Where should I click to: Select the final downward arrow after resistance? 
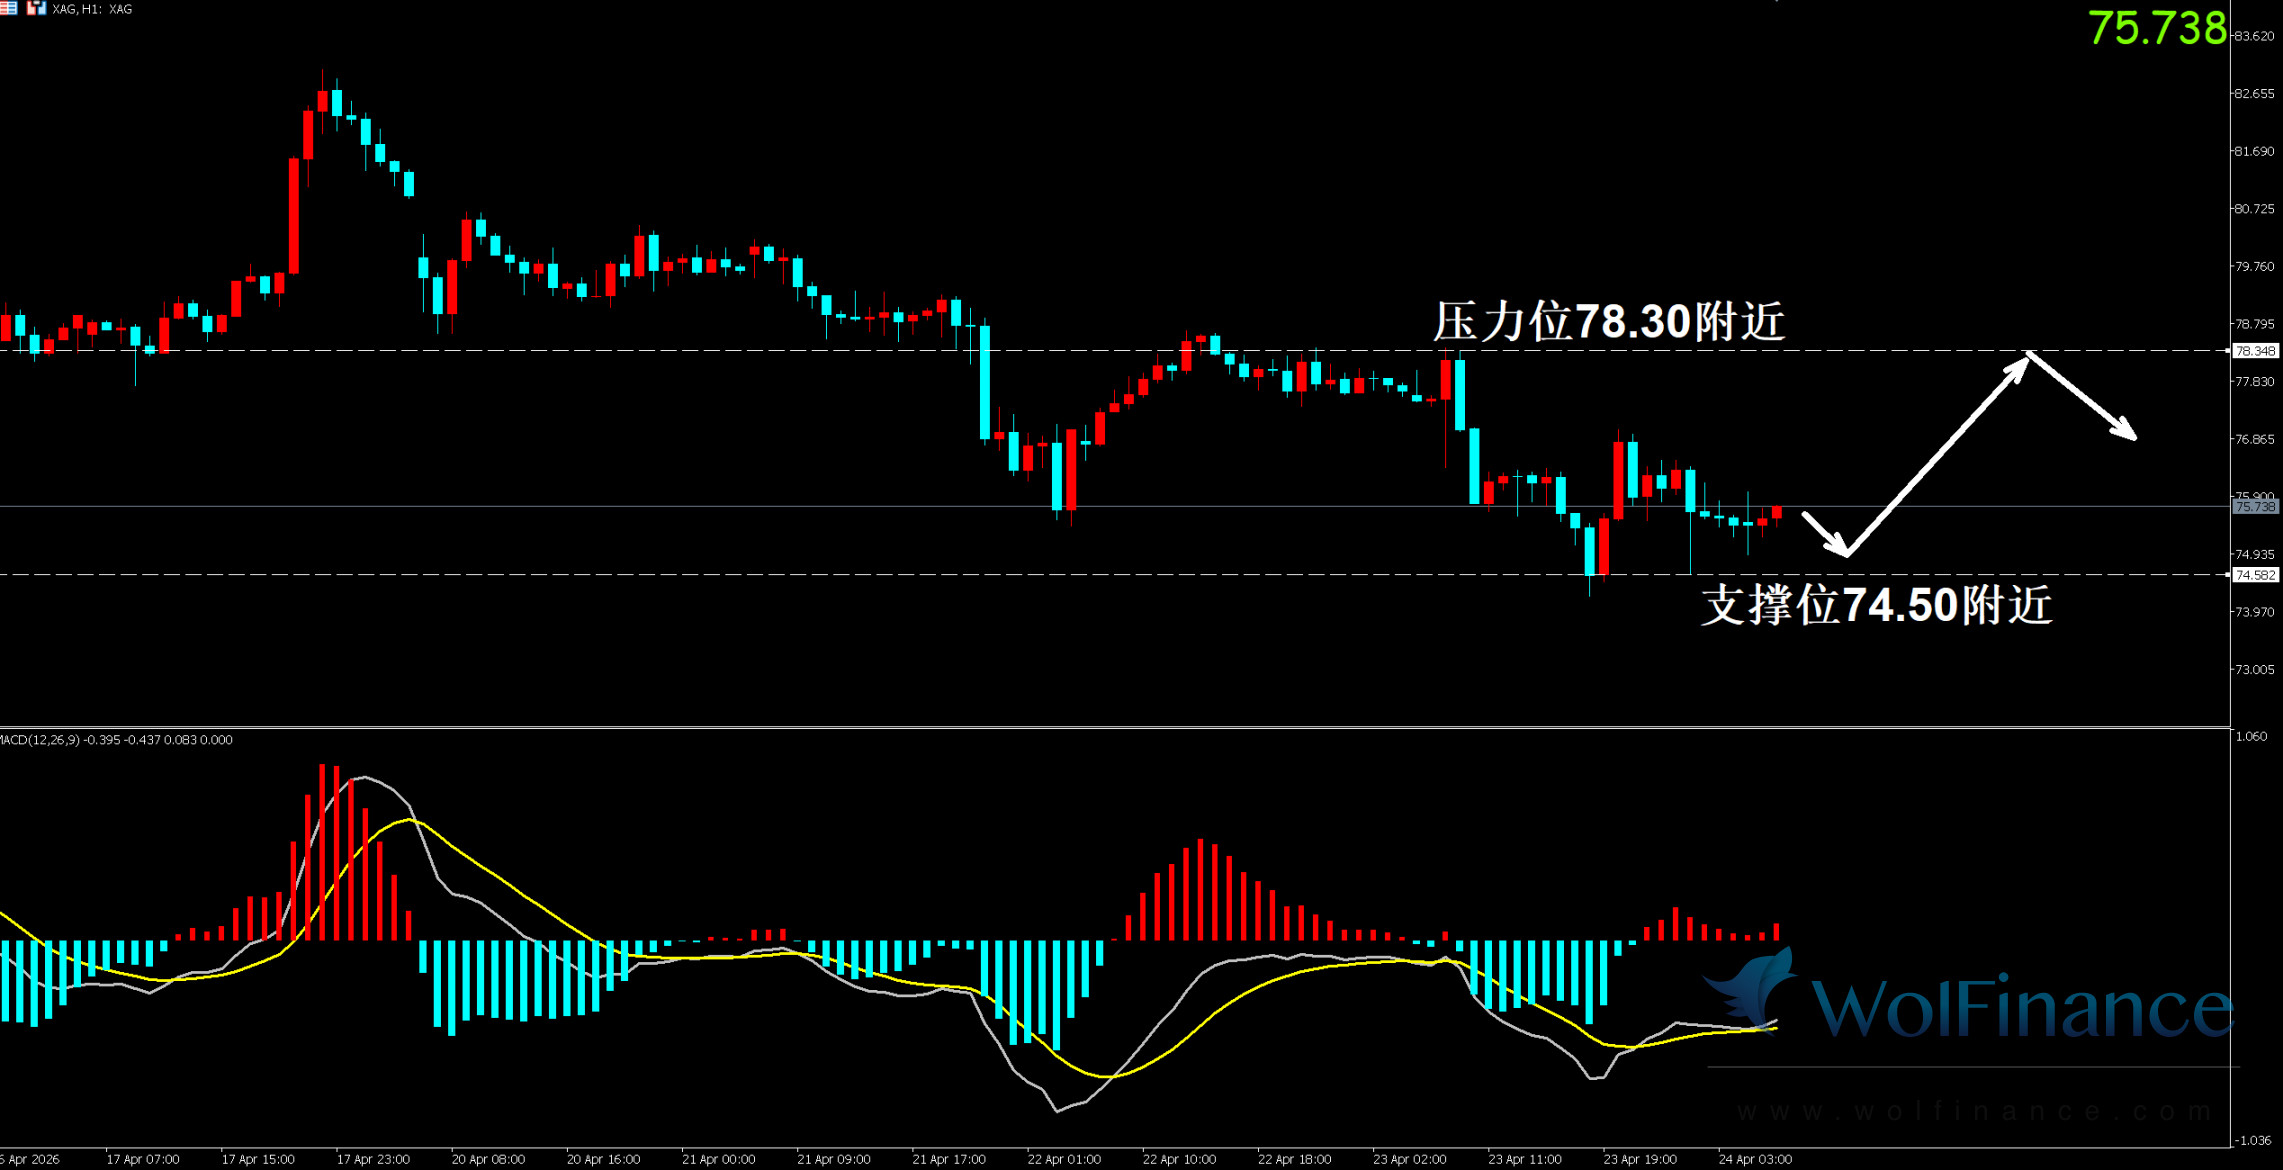coord(2082,396)
